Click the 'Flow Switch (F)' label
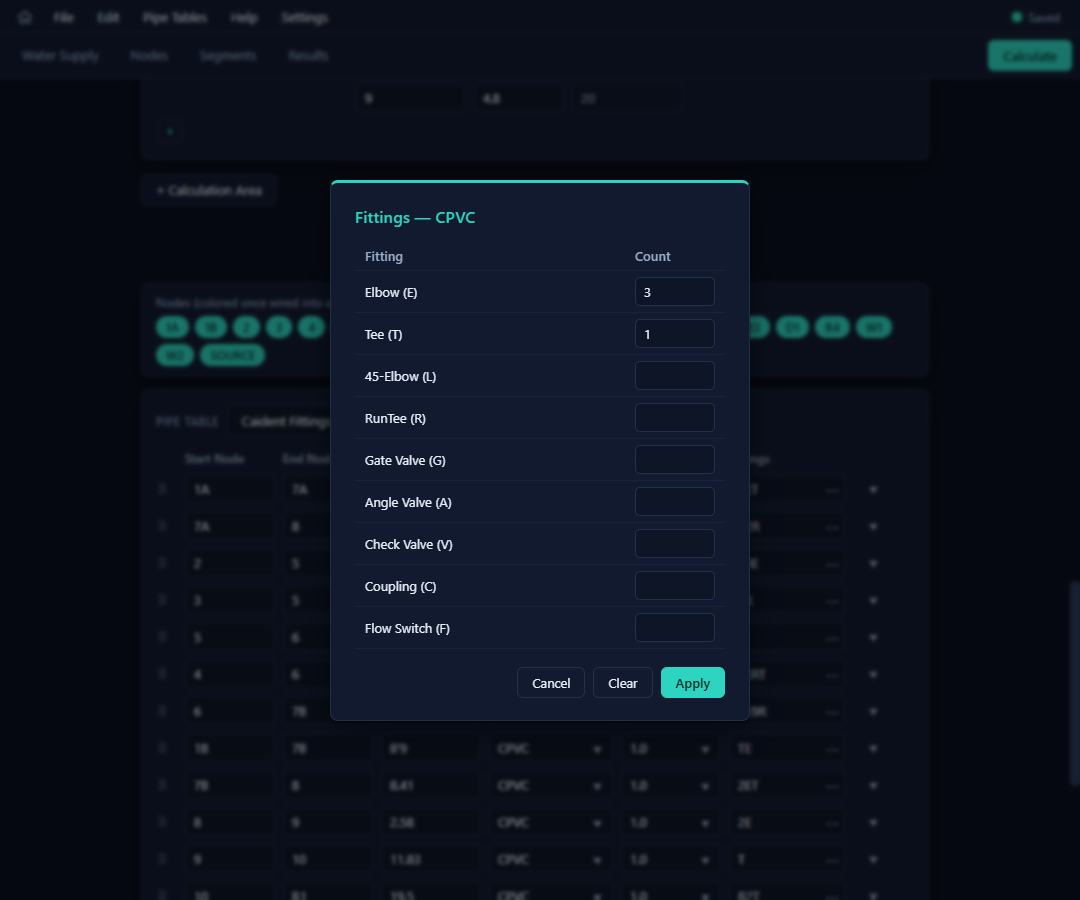Viewport: 1080px width, 900px height. point(407,628)
